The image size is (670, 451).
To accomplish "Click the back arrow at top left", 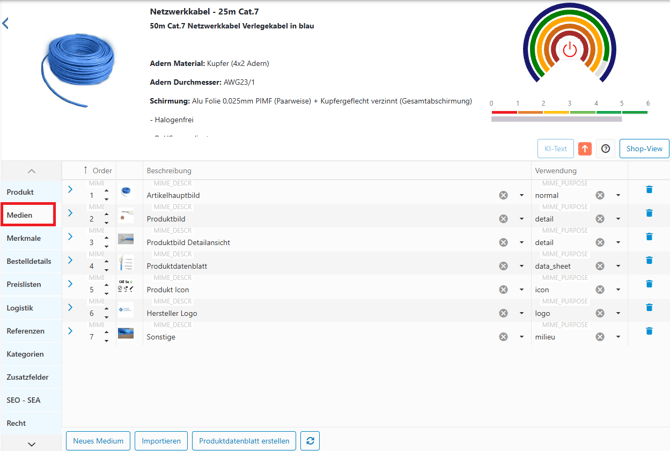I will click(6, 23).
